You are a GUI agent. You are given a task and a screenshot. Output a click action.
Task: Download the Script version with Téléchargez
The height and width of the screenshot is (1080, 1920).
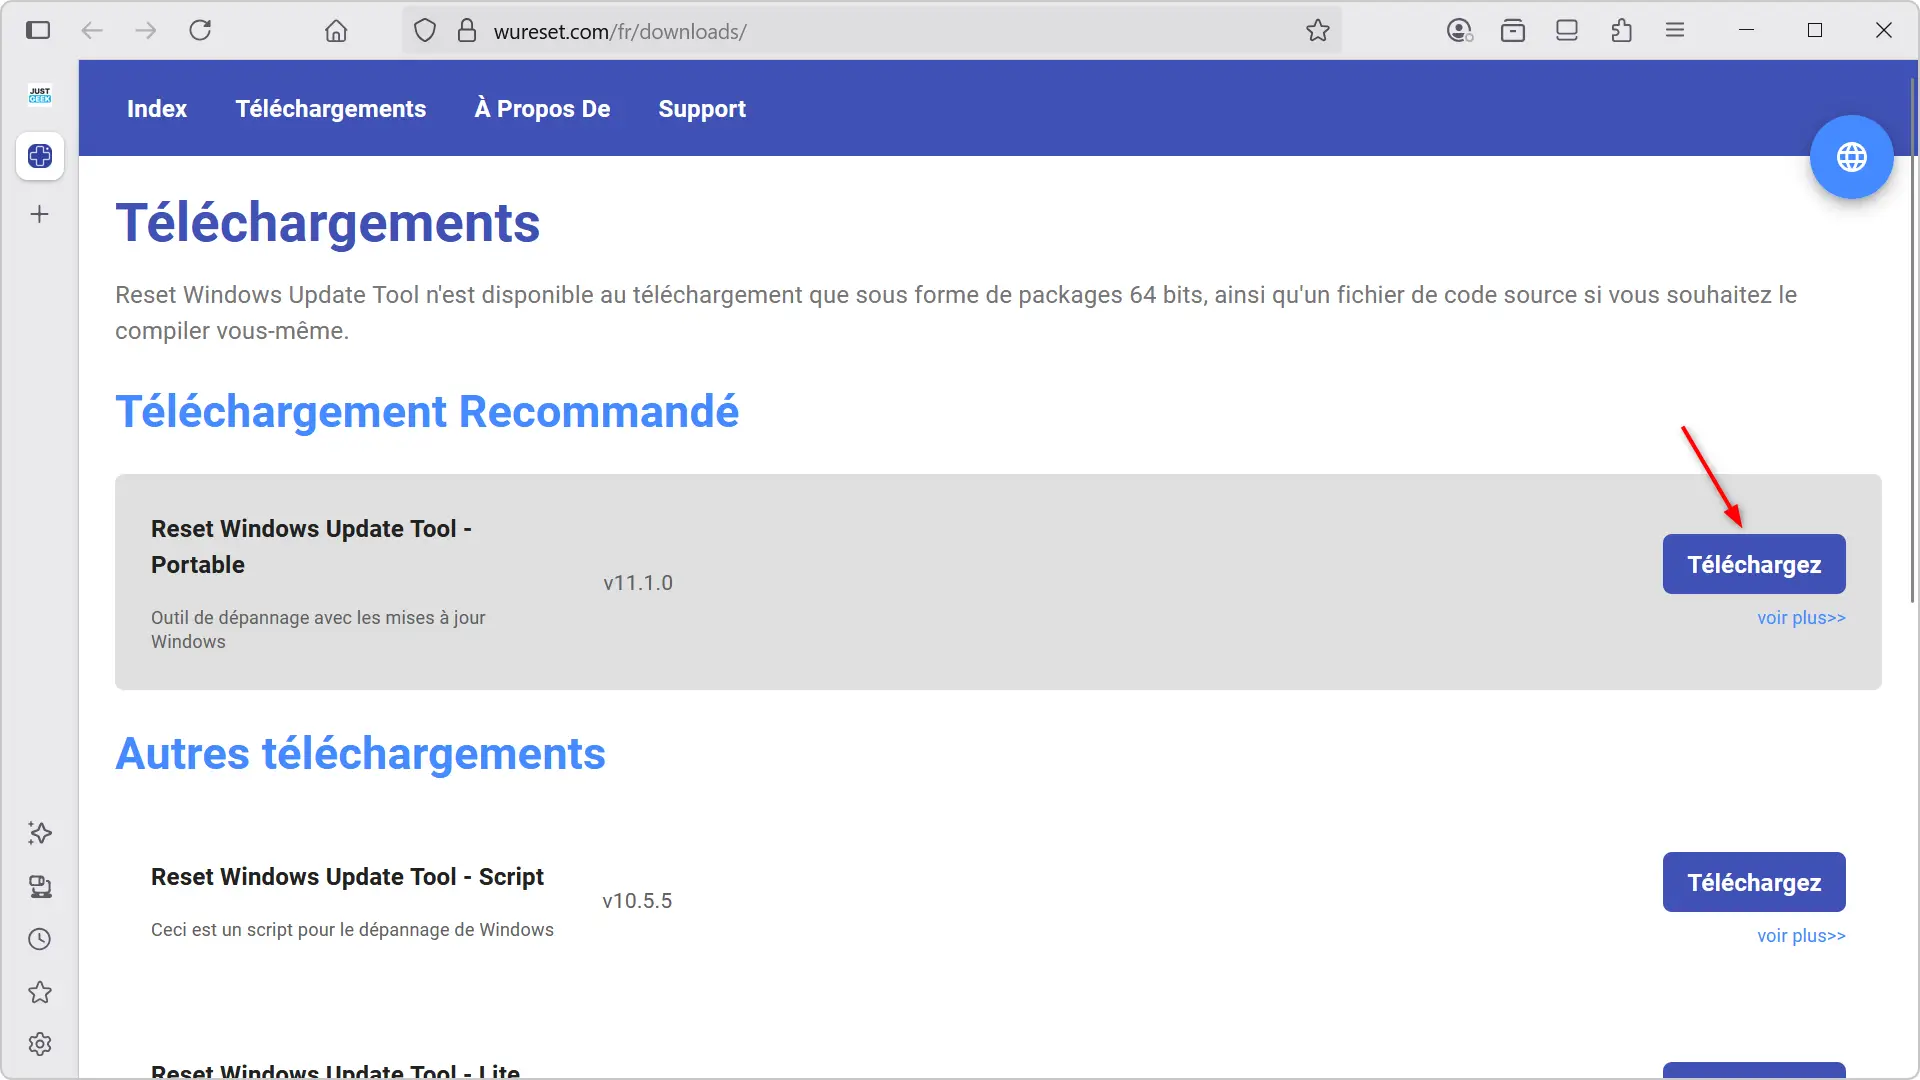click(1754, 882)
